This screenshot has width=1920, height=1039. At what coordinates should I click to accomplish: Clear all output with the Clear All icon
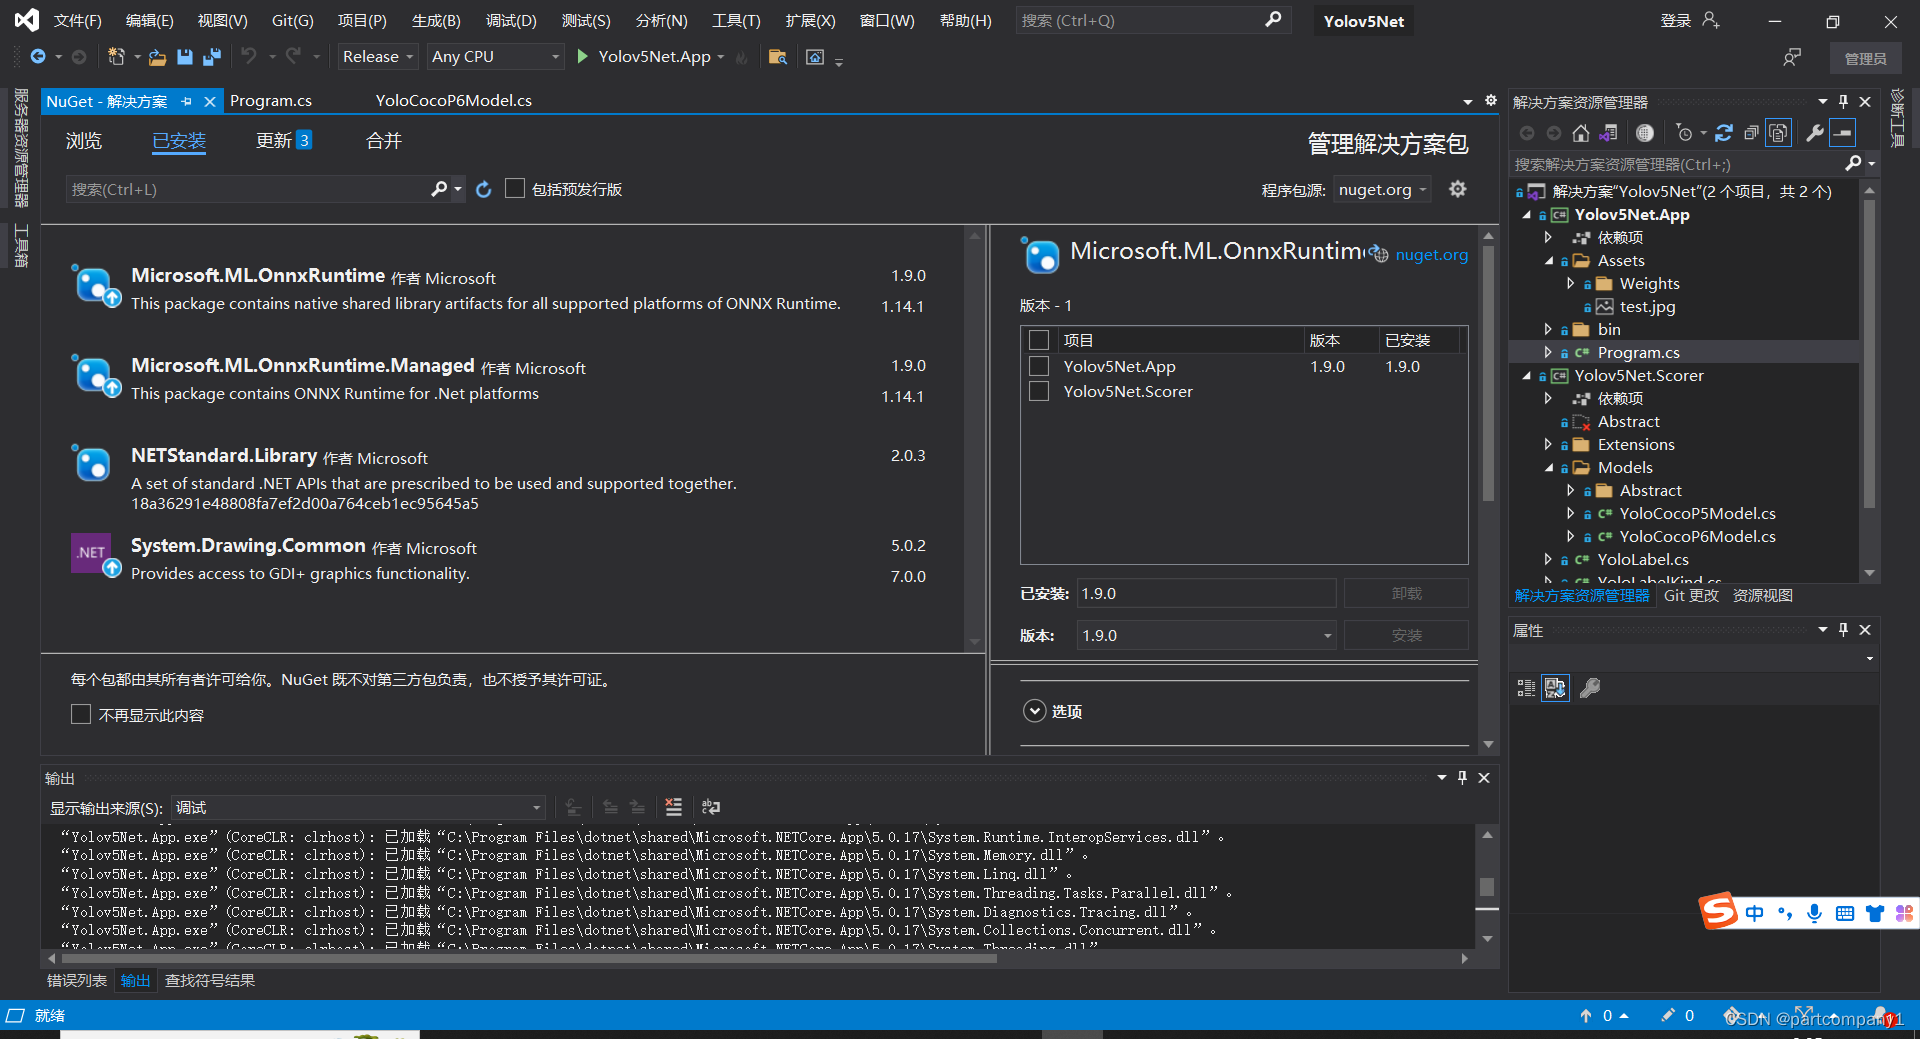(x=674, y=807)
